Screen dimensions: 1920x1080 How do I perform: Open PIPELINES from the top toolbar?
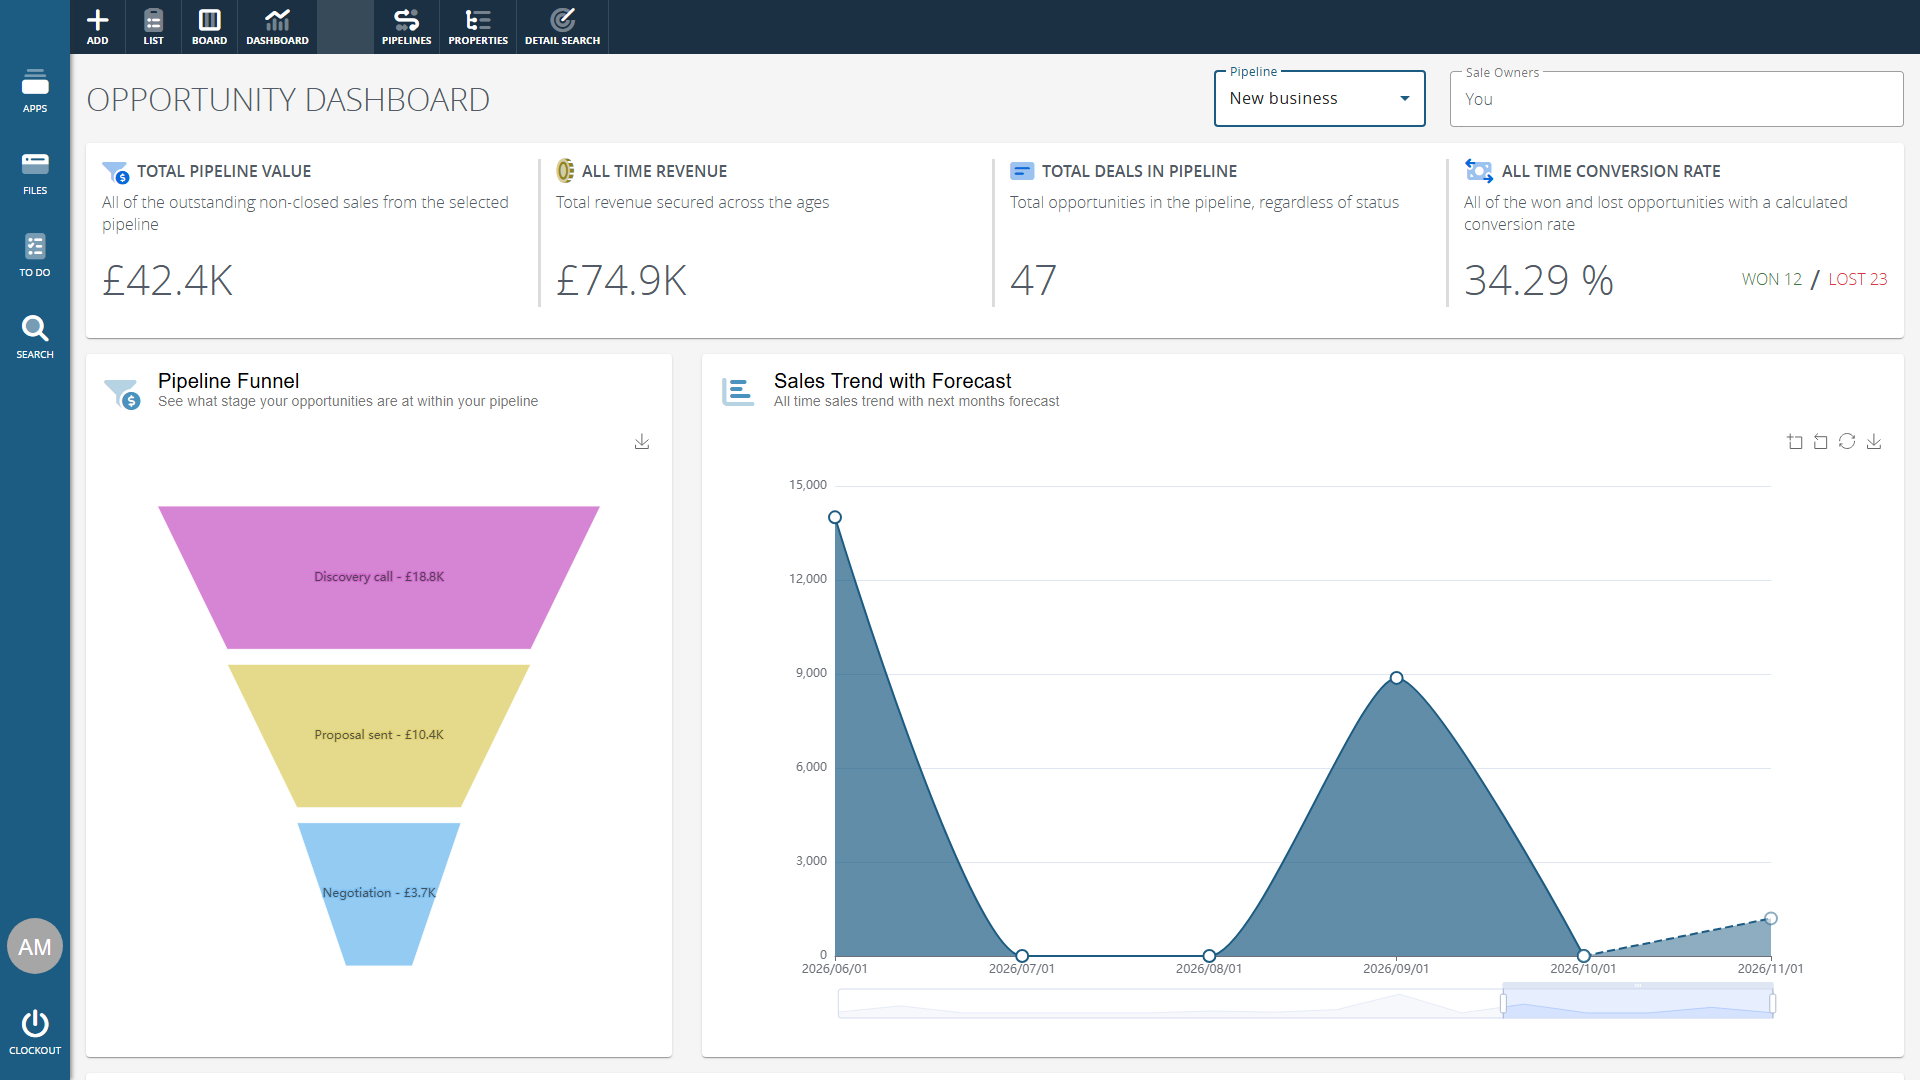(x=406, y=26)
